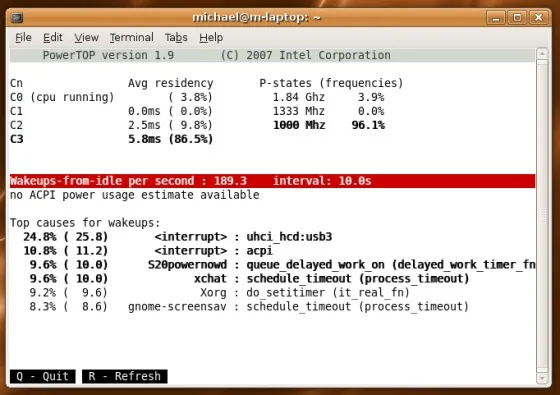This screenshot has height=395, width=560.
Task: Click the PowerTOP version 1.9 header
Action: 108,55
